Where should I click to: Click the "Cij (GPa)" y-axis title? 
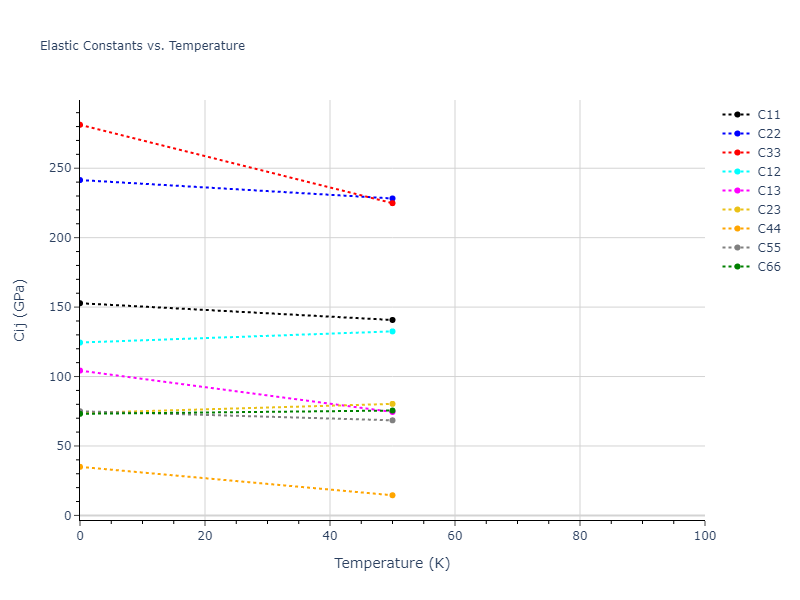[20, 310]
